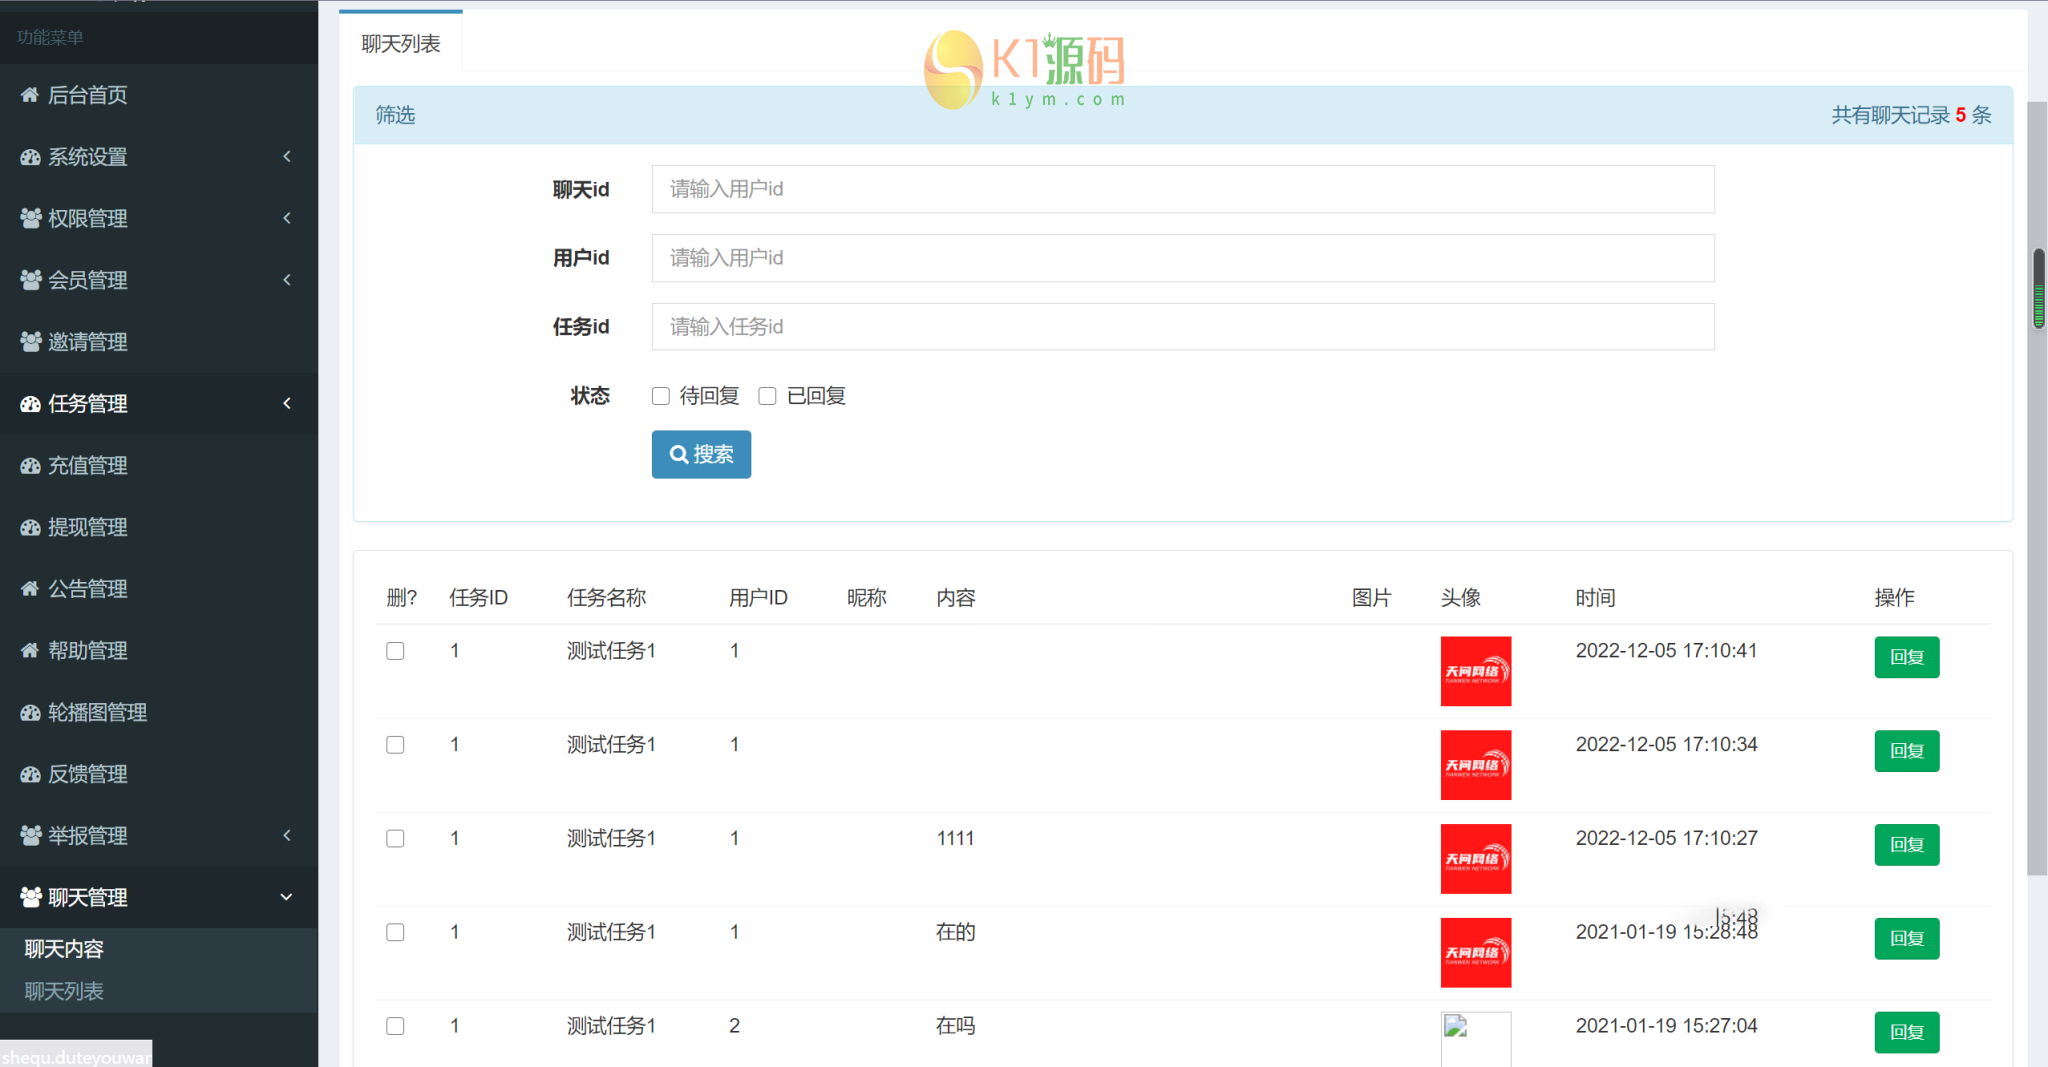
Task: Click the avatar thumbnail for the 17:10:41 chat
Action: pos(1475,671)
